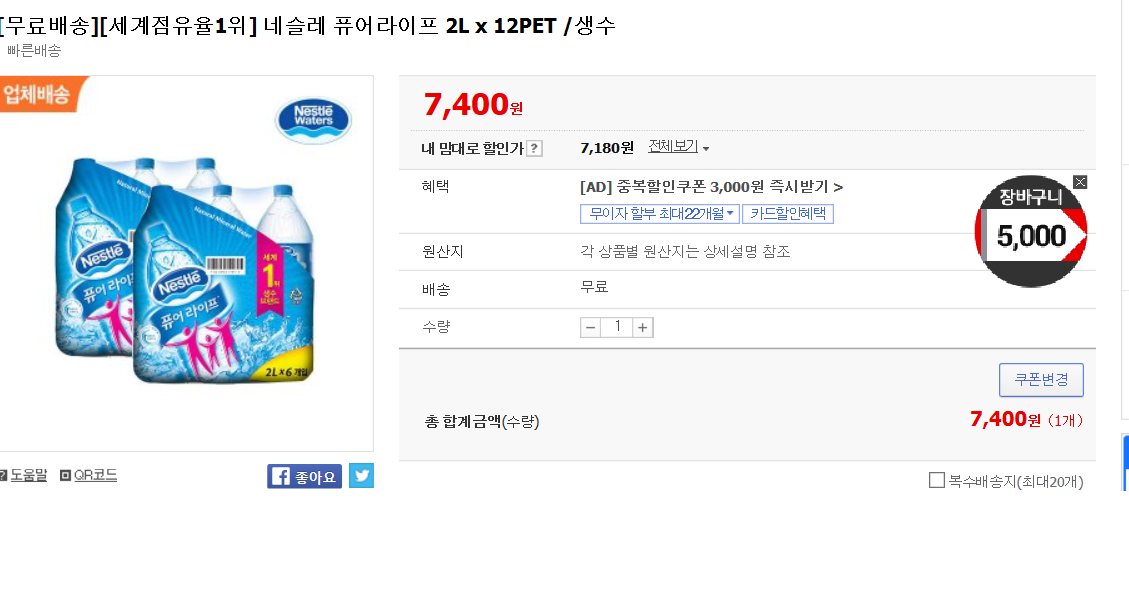Click the question mark beside 내 맘대로 할인가
This screenshot has width=1129, height=614.
pyautogui.click(x=535, y=149)
